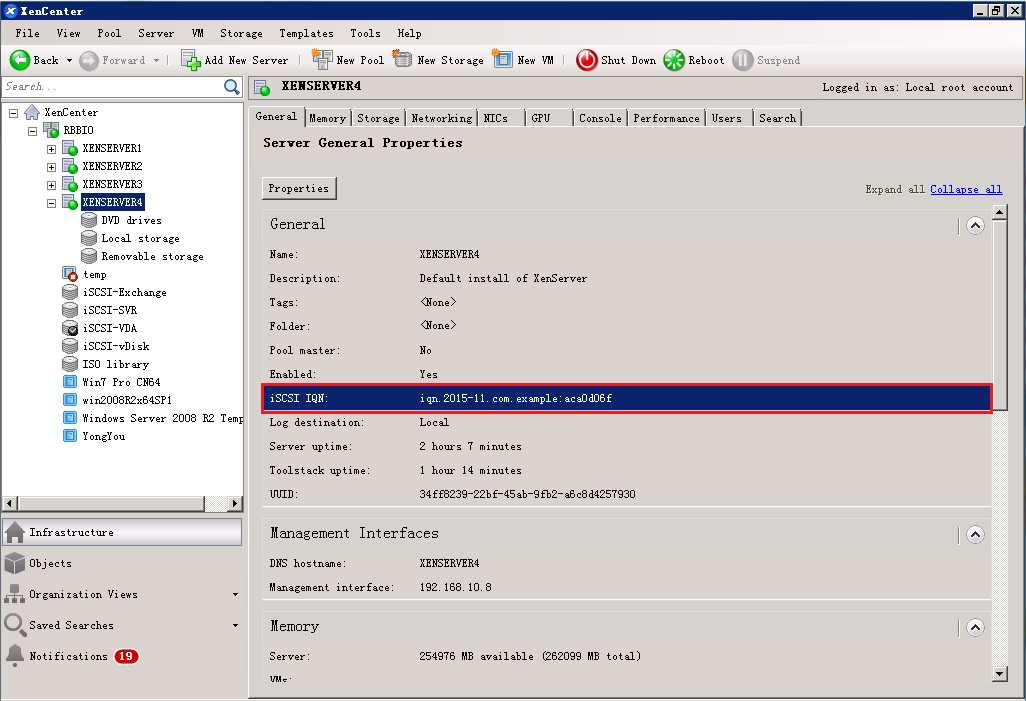Click the search magnifier icon

[232, 86]
